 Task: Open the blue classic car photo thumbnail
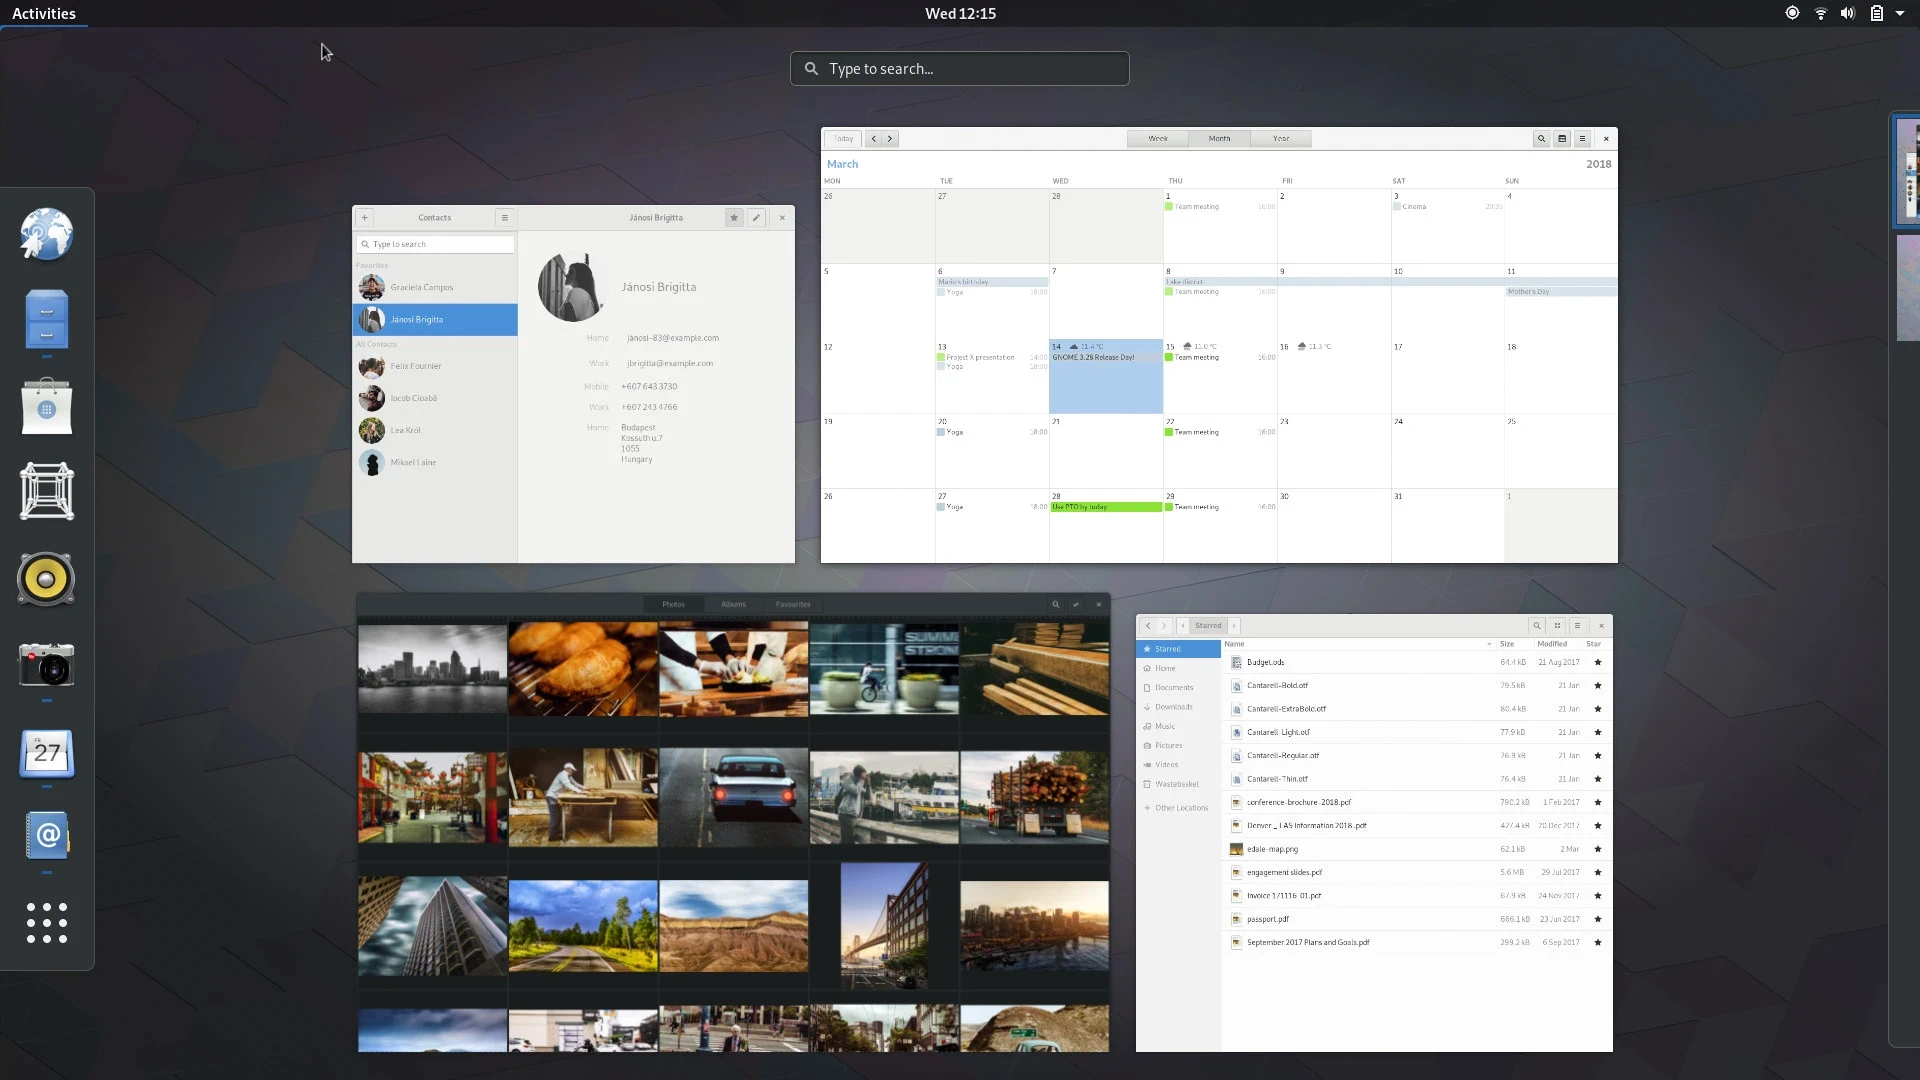click(733, 797)
